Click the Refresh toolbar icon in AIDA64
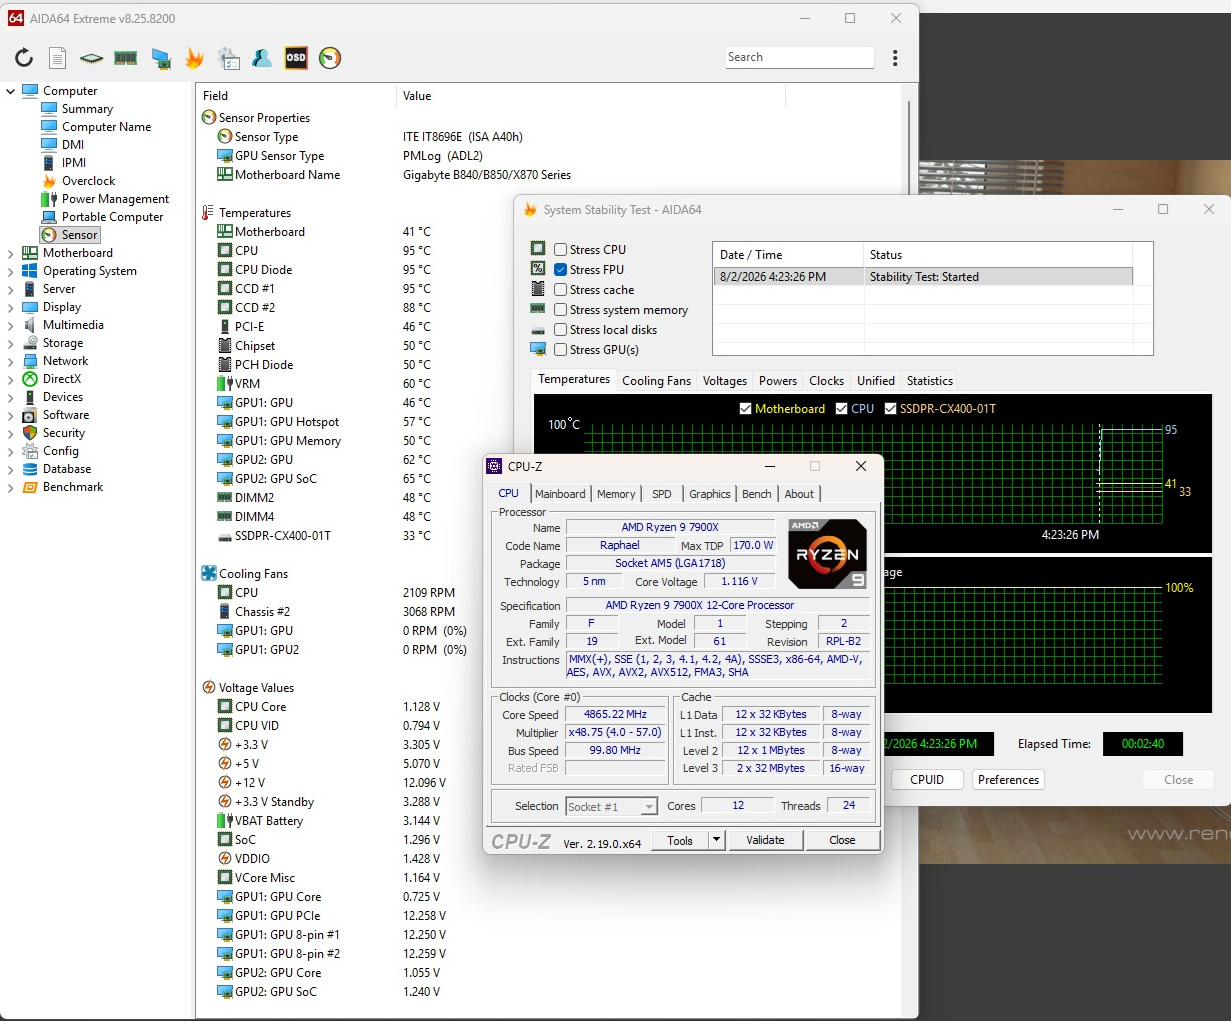The width and height of the screenshot is (1231, 1021). point(24,58)
